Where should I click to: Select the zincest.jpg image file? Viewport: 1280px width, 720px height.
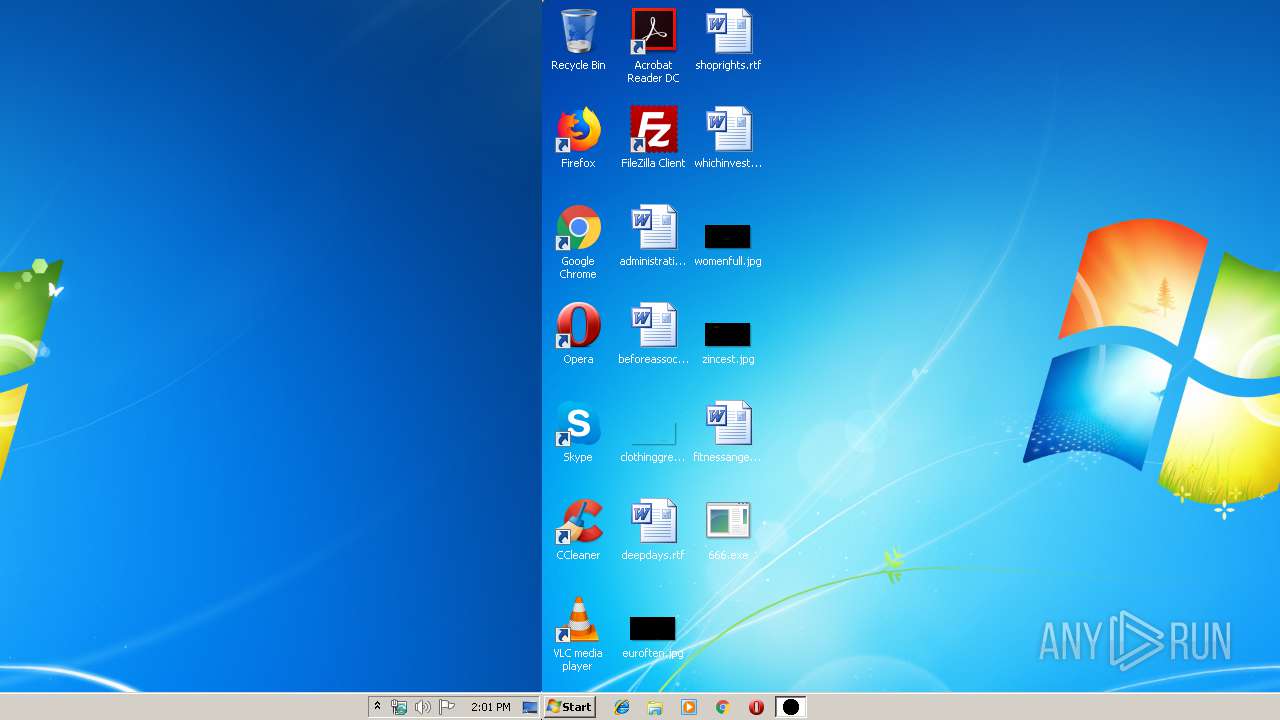pyautogui.click(x=728, y=342)
